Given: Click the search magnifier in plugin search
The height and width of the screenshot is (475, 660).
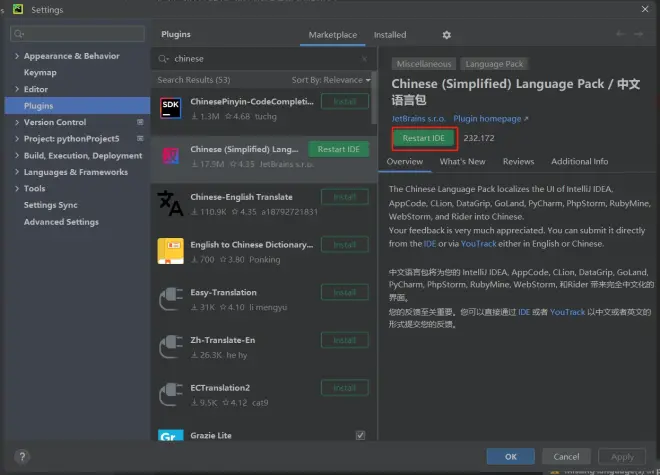Looking at the screenshot, I should (163, 59).
